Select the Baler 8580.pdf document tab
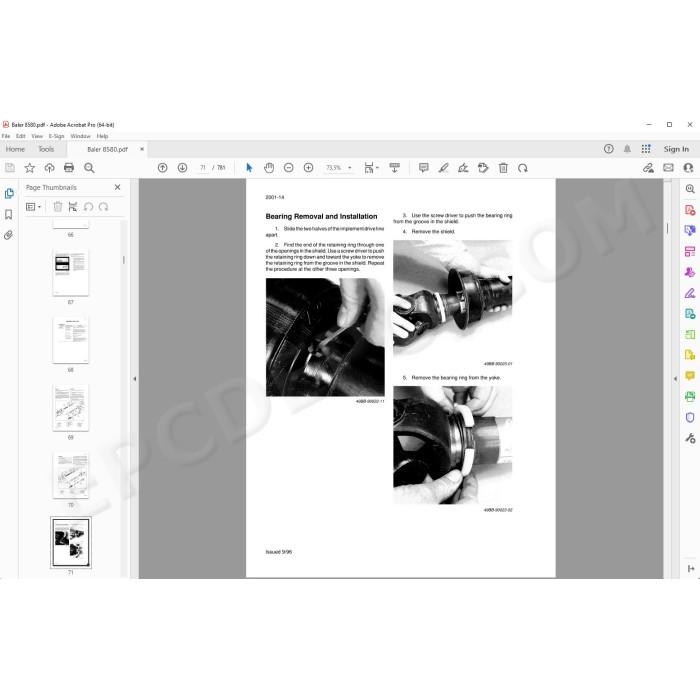The height and width of the screenshot is (700, 700). tap(107, 149)
